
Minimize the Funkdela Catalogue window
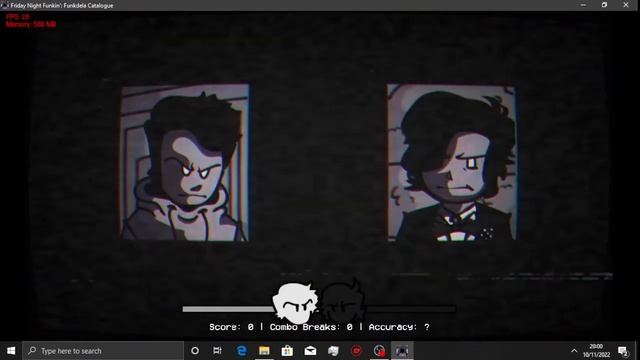[x=583, y=5]
